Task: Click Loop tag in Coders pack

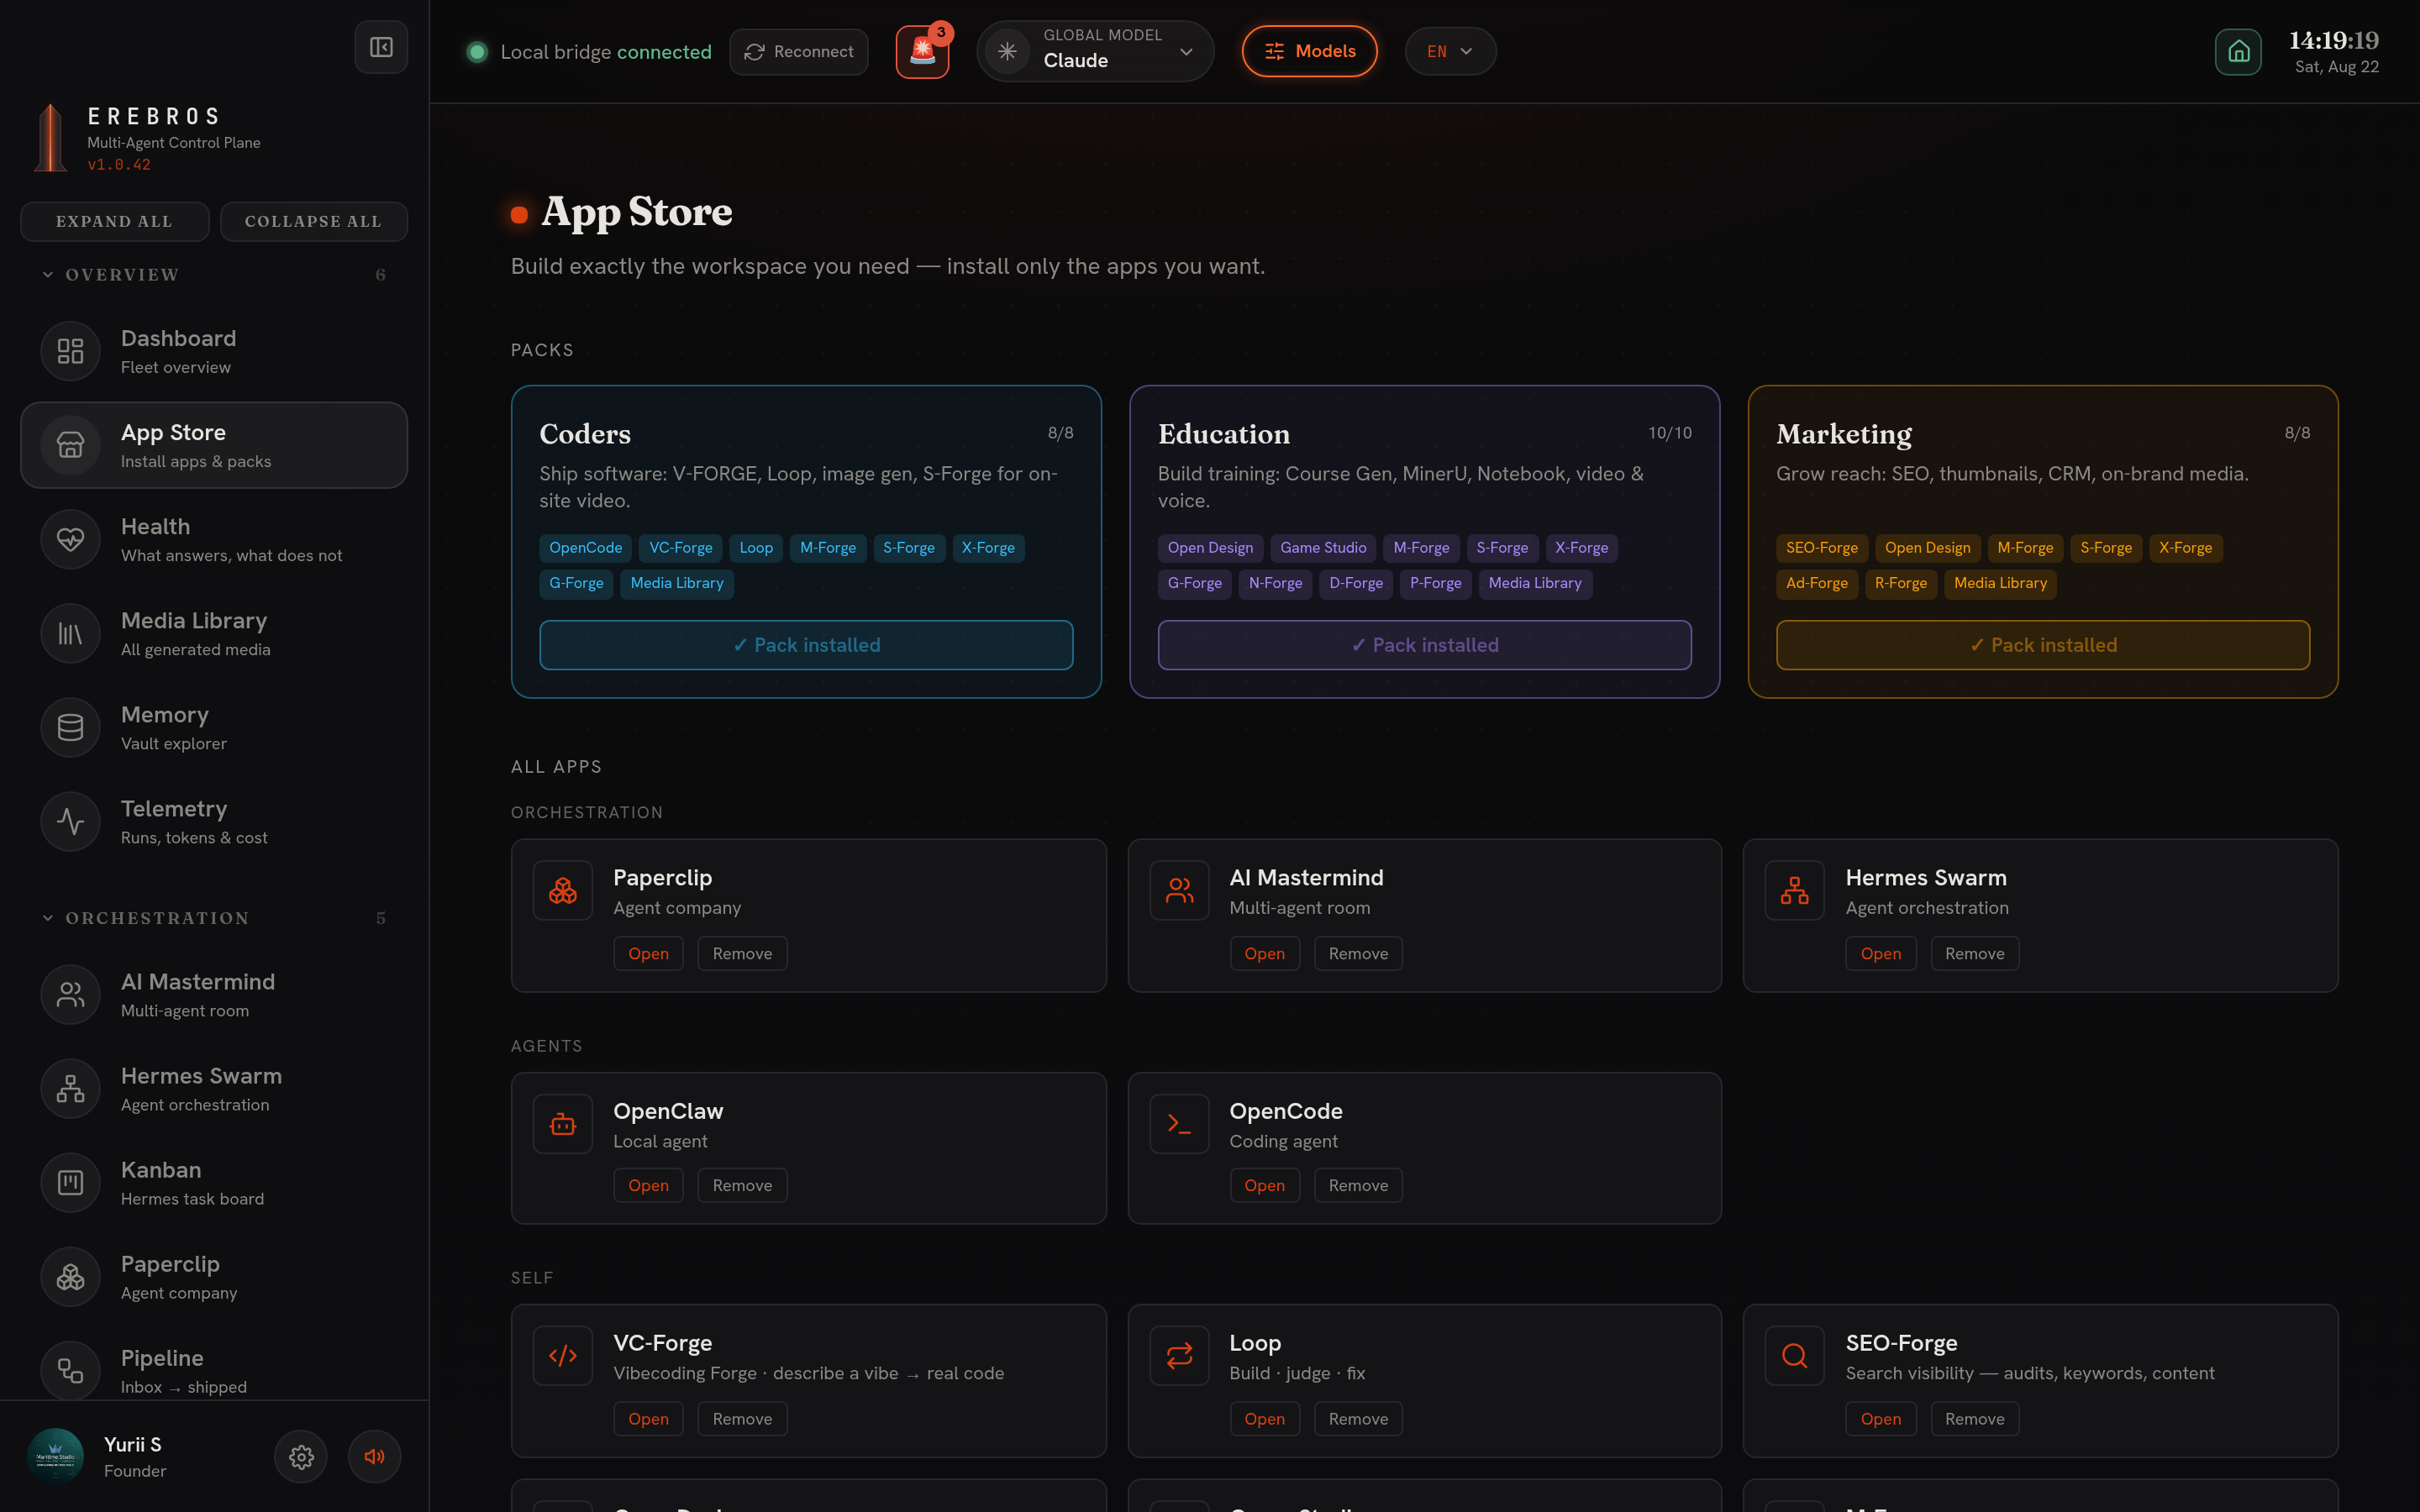Action: (756, 548)
